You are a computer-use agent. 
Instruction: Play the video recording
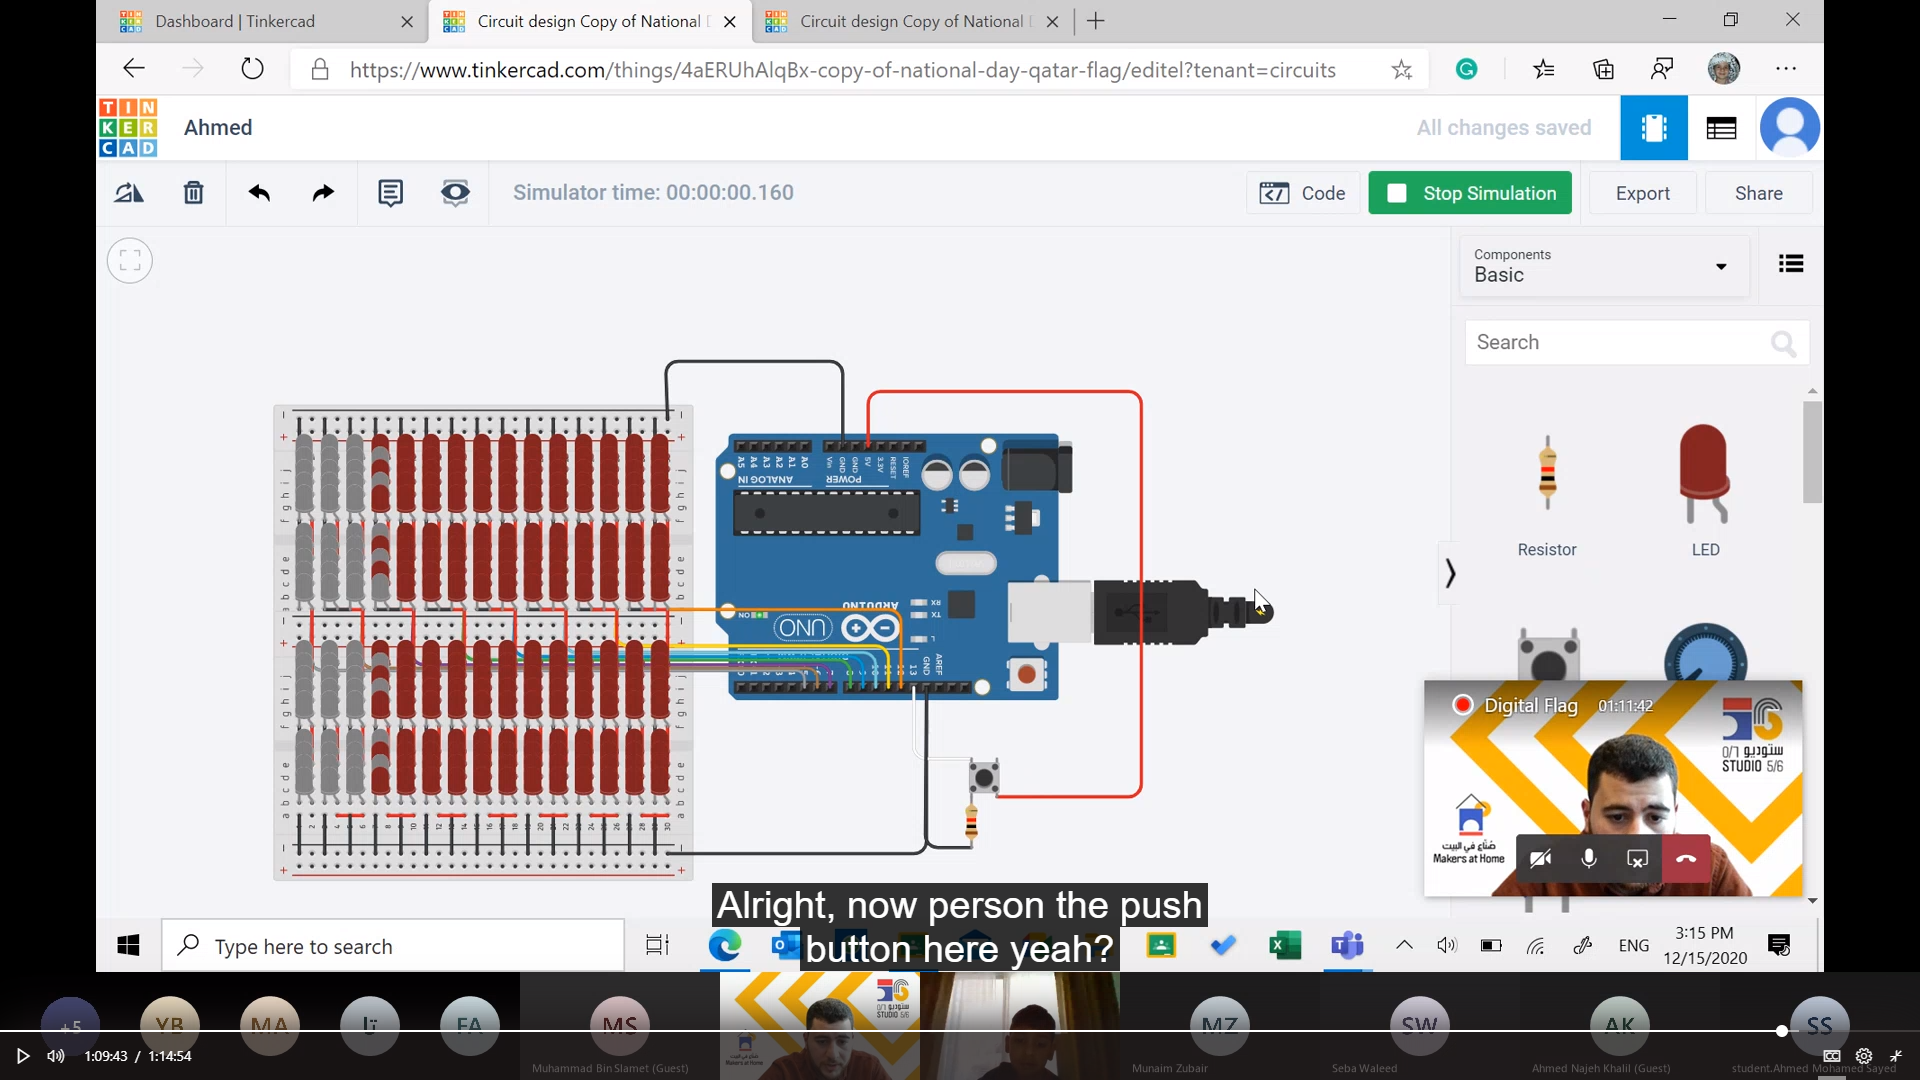[22, 1056]
